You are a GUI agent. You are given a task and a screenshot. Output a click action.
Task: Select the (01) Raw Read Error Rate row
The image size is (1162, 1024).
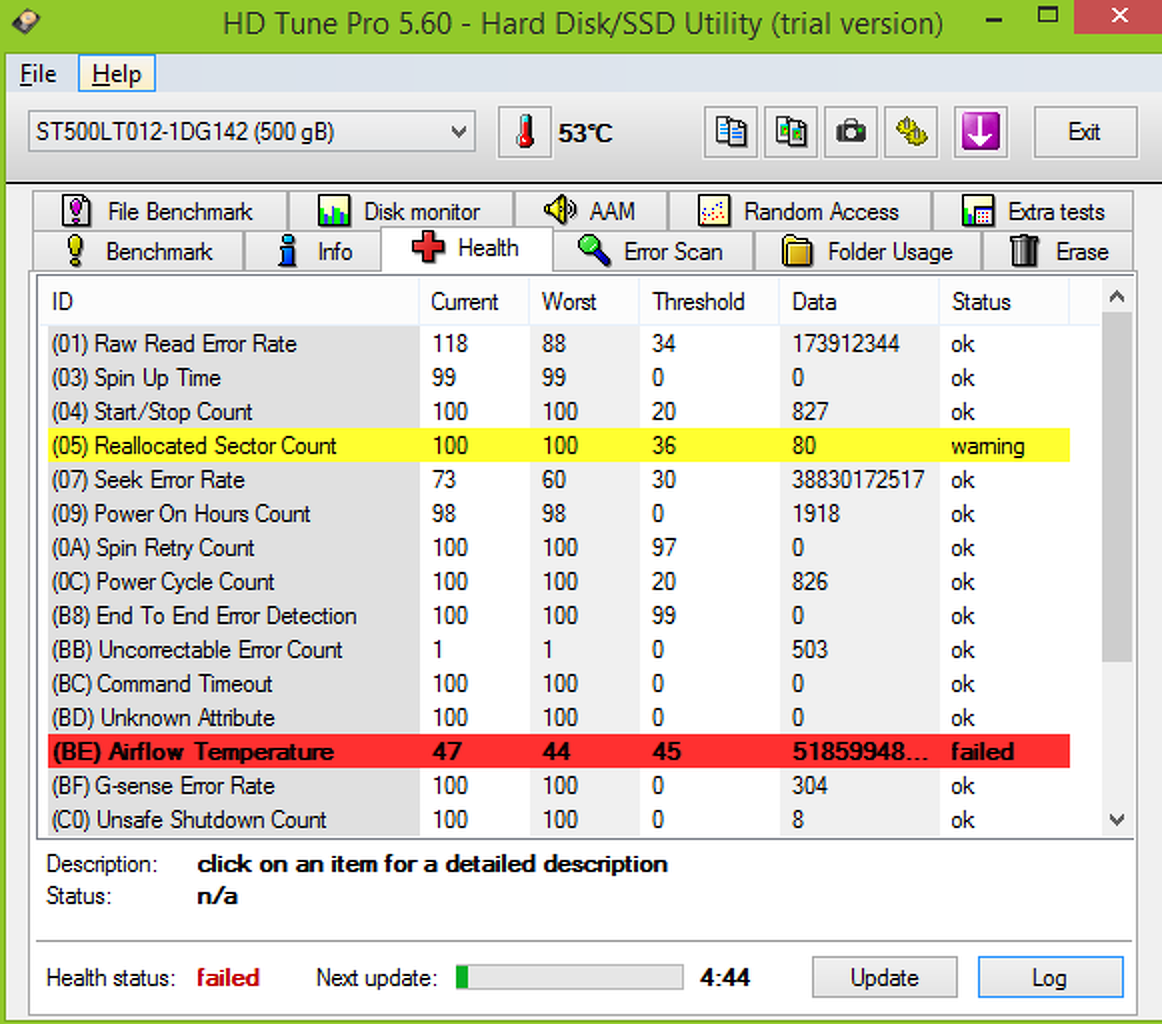coord(559,344)
